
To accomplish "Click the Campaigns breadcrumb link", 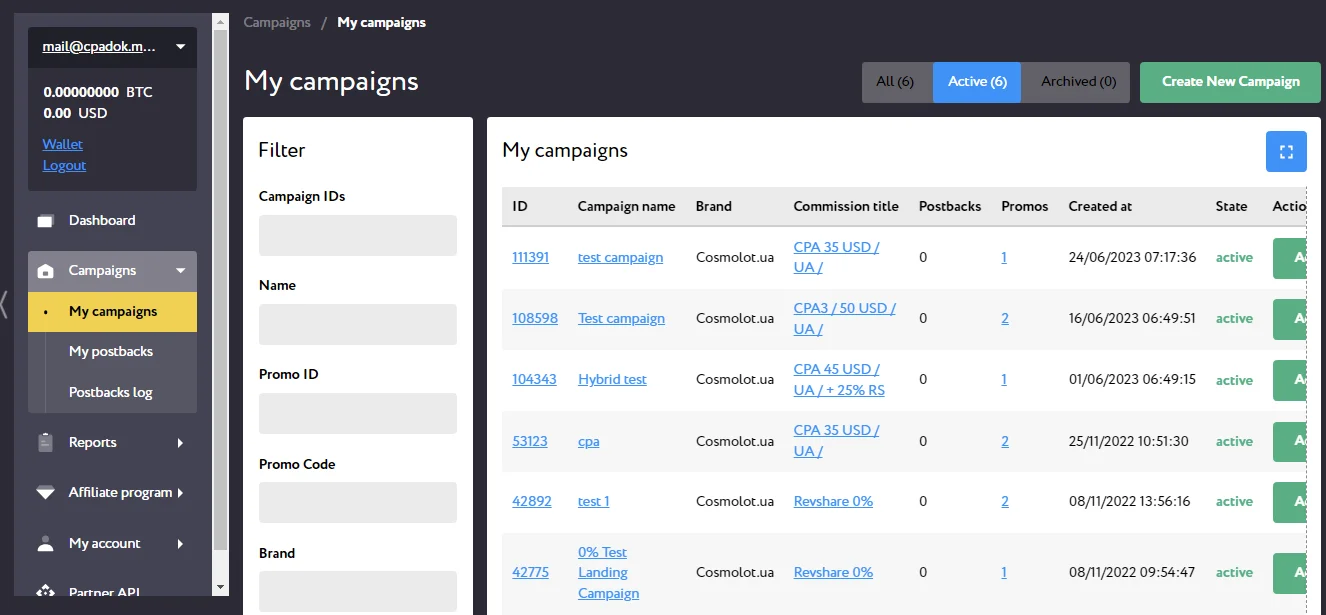I will 277,22.
